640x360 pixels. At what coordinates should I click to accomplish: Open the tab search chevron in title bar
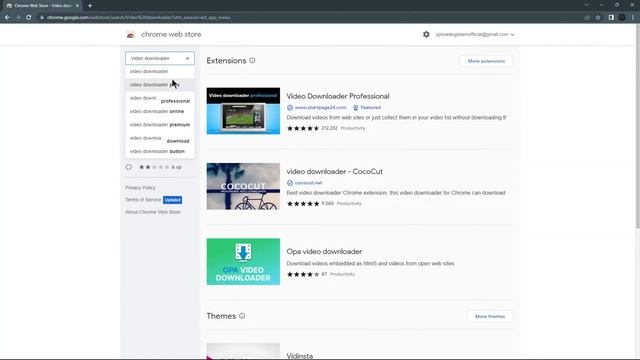586,5
